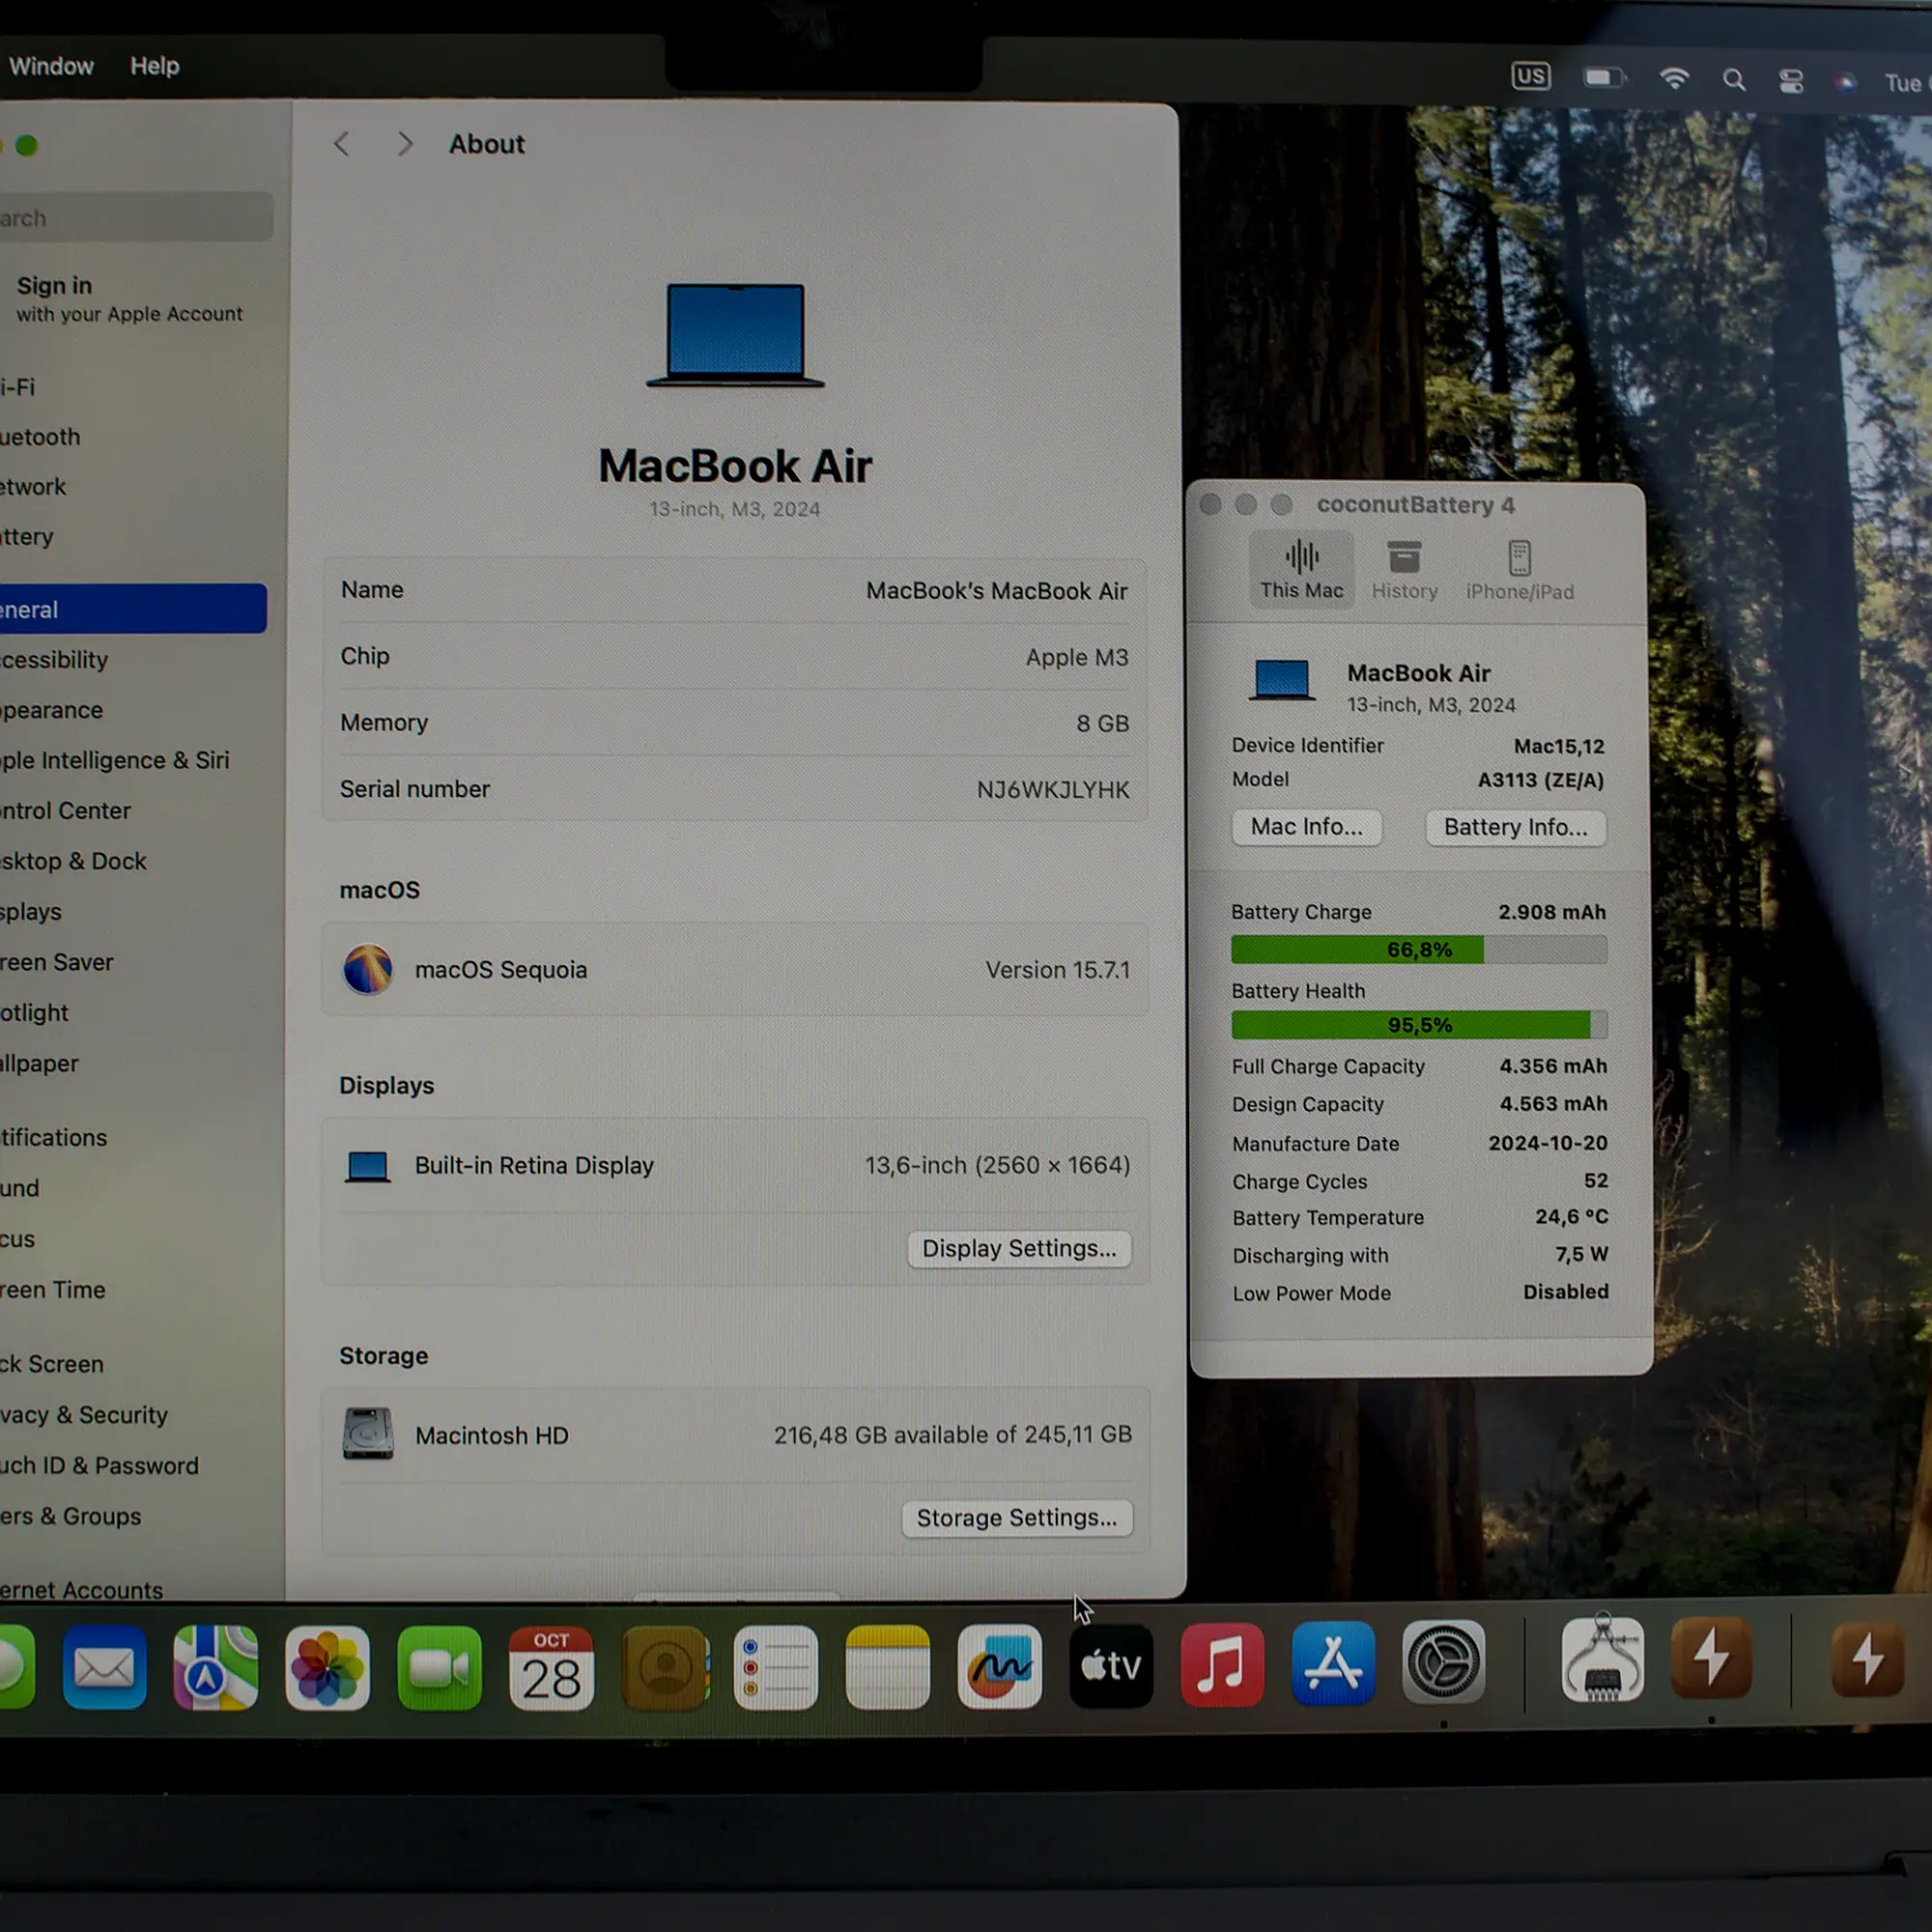The height and width of the screenshot is (1932, 1932).
Task: Go back with the left chevron
Action: tap(342, 144)
